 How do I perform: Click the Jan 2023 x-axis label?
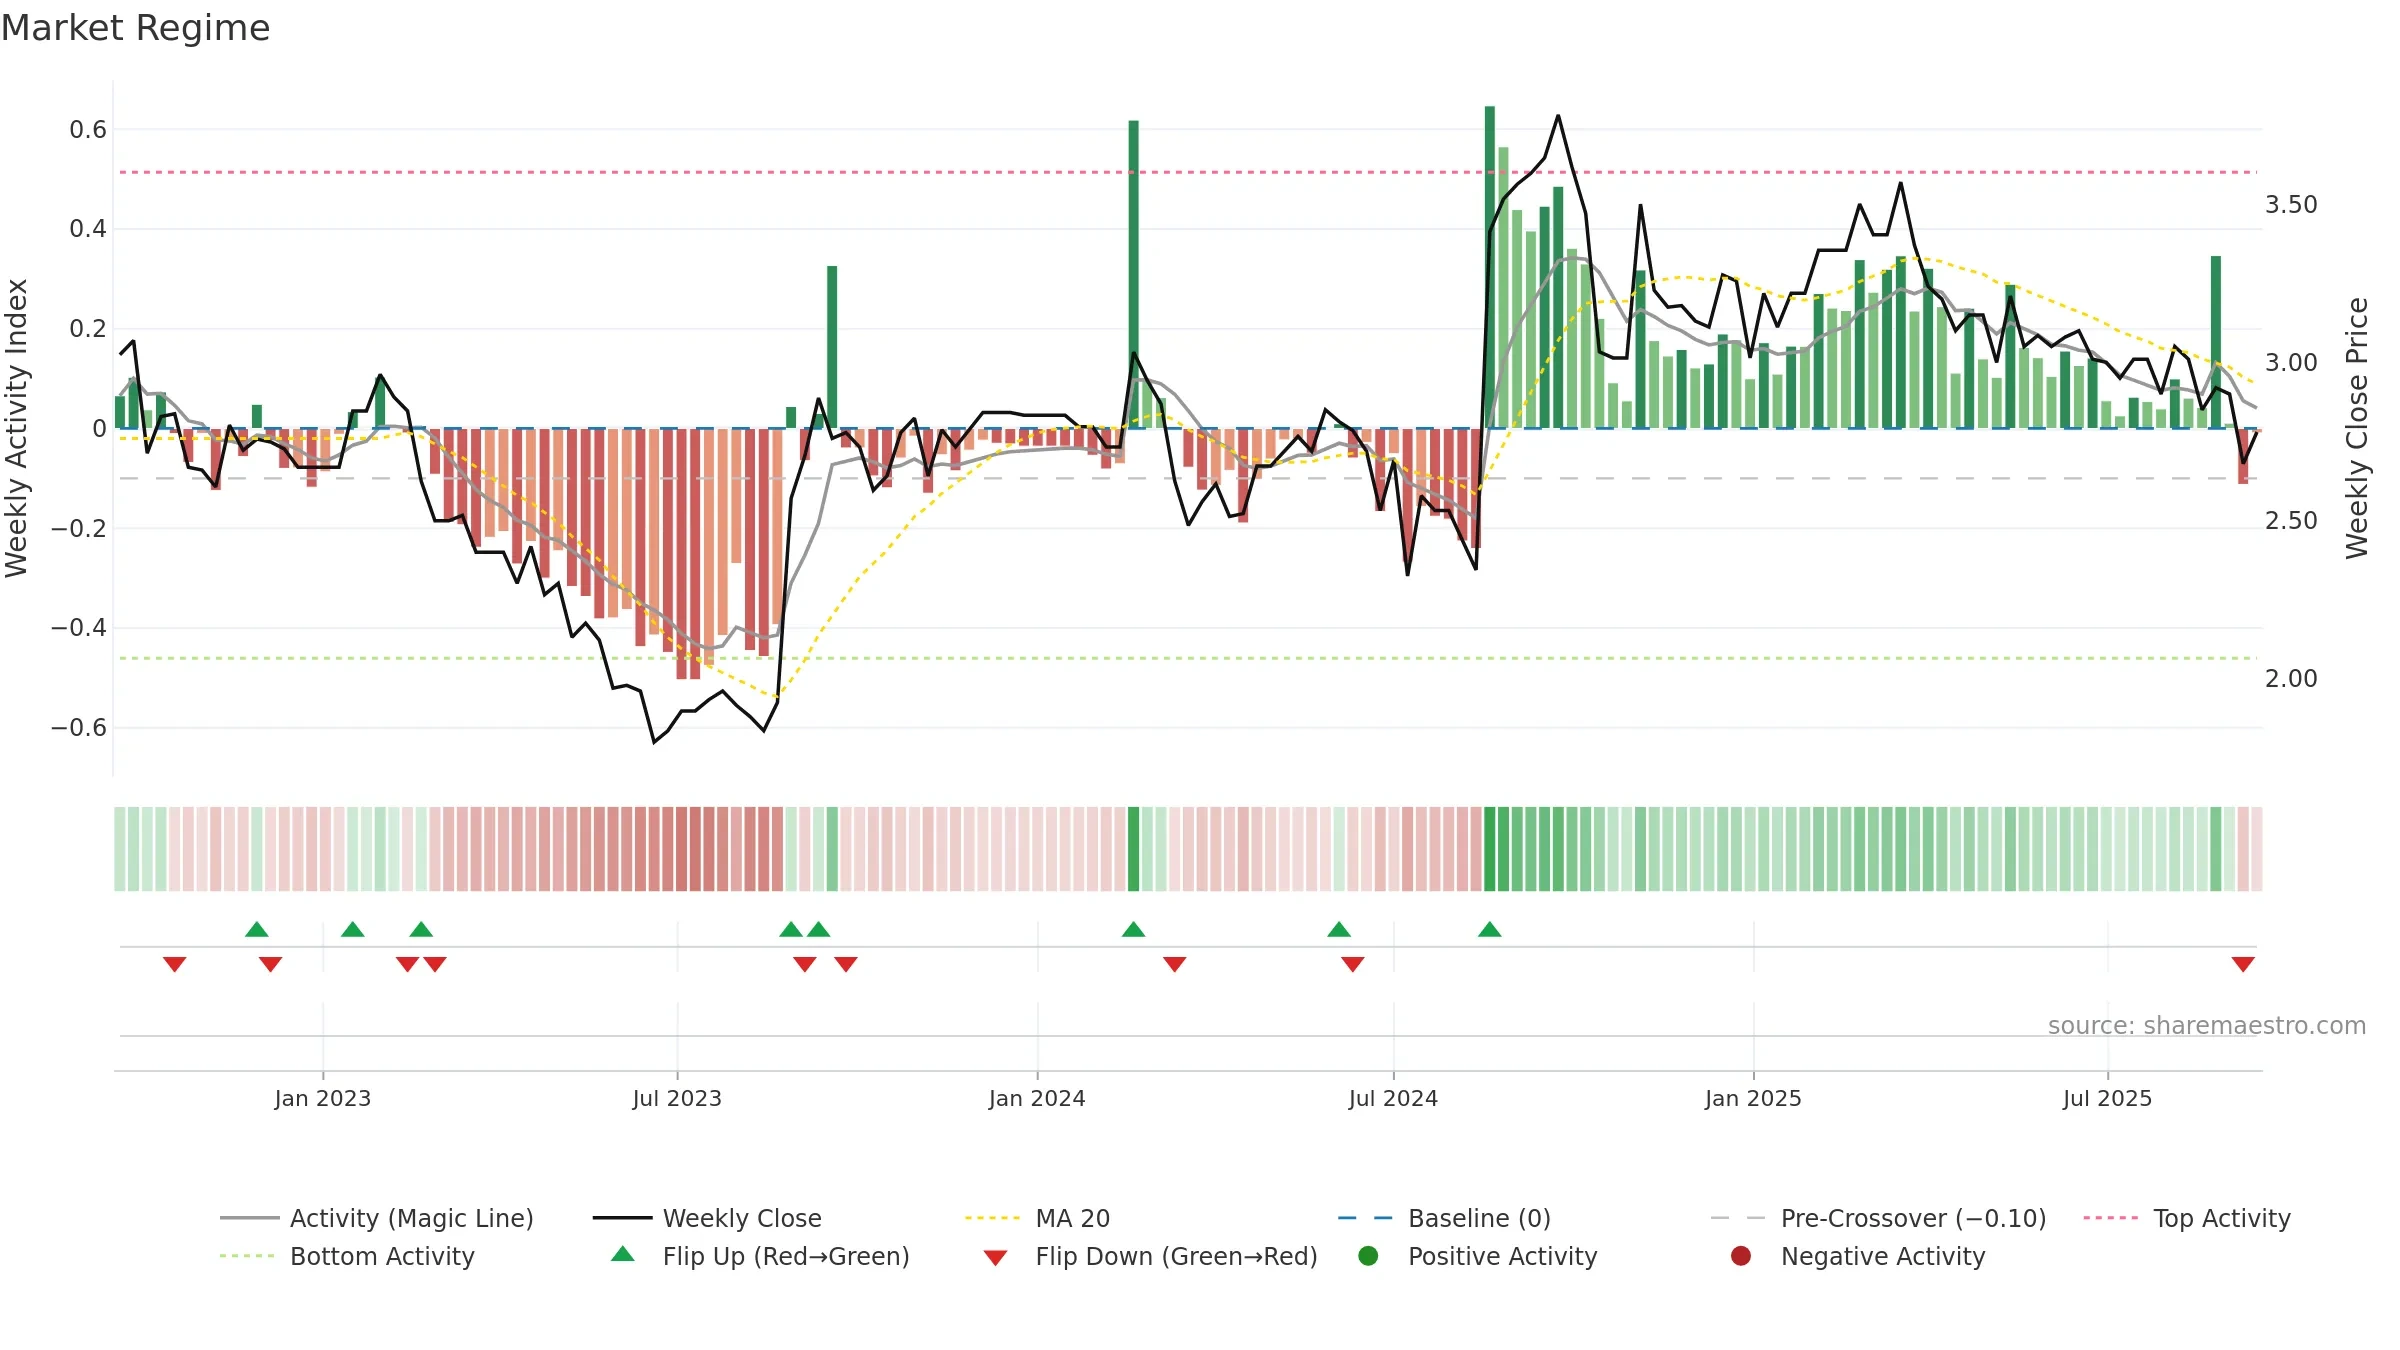tap(323, 1098)
